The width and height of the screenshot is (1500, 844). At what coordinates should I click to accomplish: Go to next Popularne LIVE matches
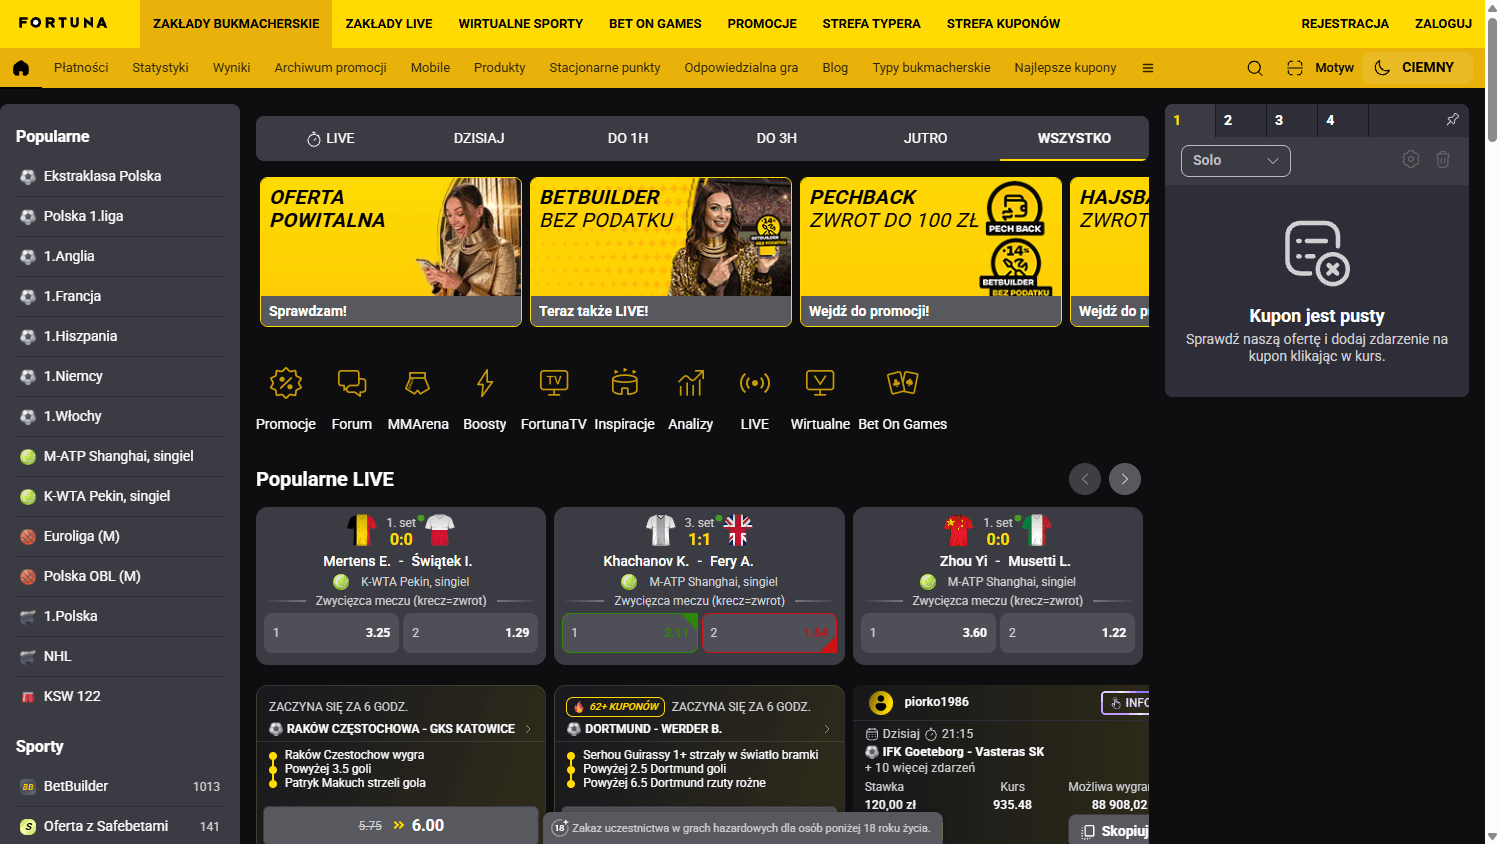[x=1125, y=479]
